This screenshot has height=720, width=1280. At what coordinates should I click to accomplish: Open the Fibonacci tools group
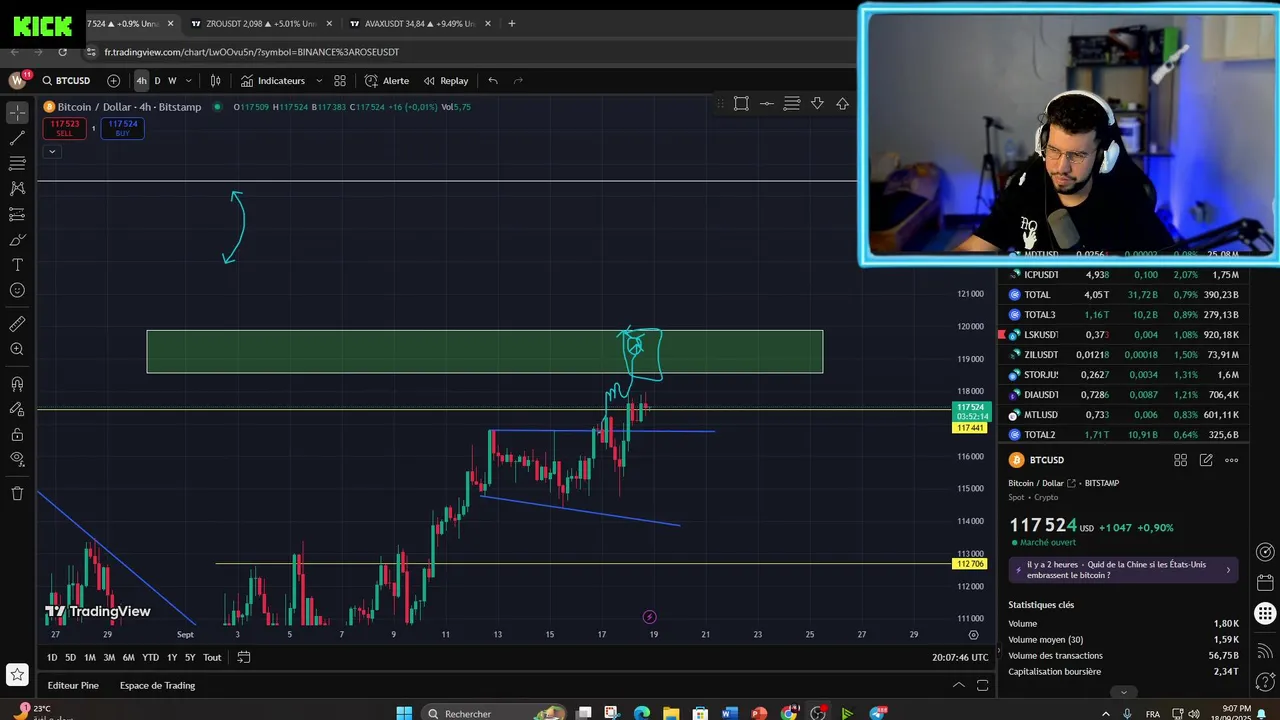tap(17, 163)
